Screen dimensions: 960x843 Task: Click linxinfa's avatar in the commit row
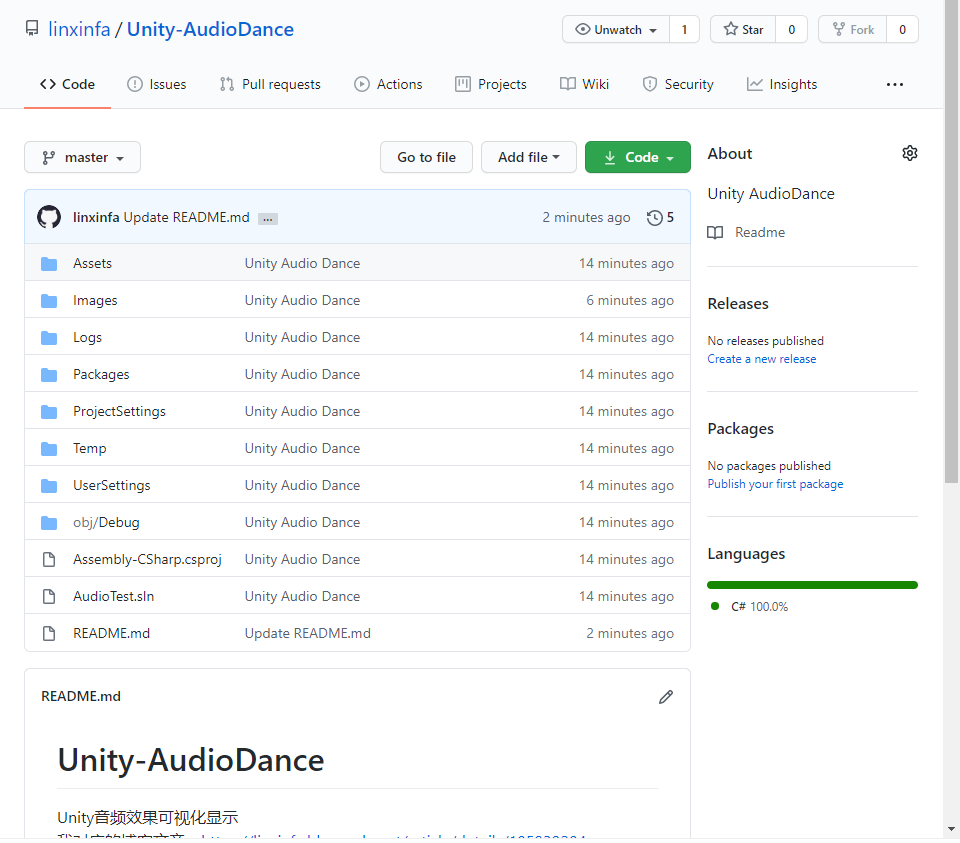click(48, 217)
